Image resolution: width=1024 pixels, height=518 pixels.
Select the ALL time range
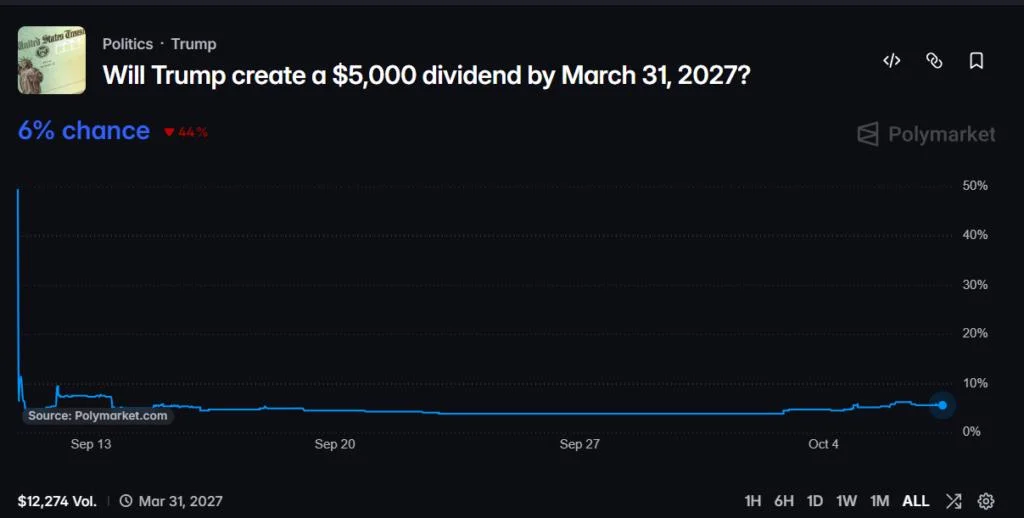tap(916, 501)
